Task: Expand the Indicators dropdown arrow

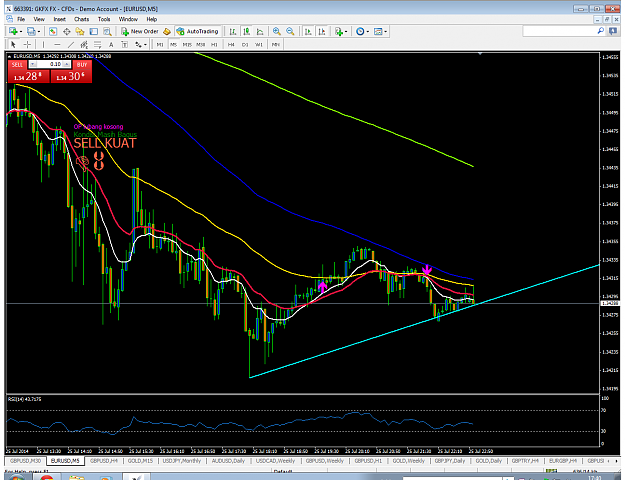Action: [x=346, y=32]
